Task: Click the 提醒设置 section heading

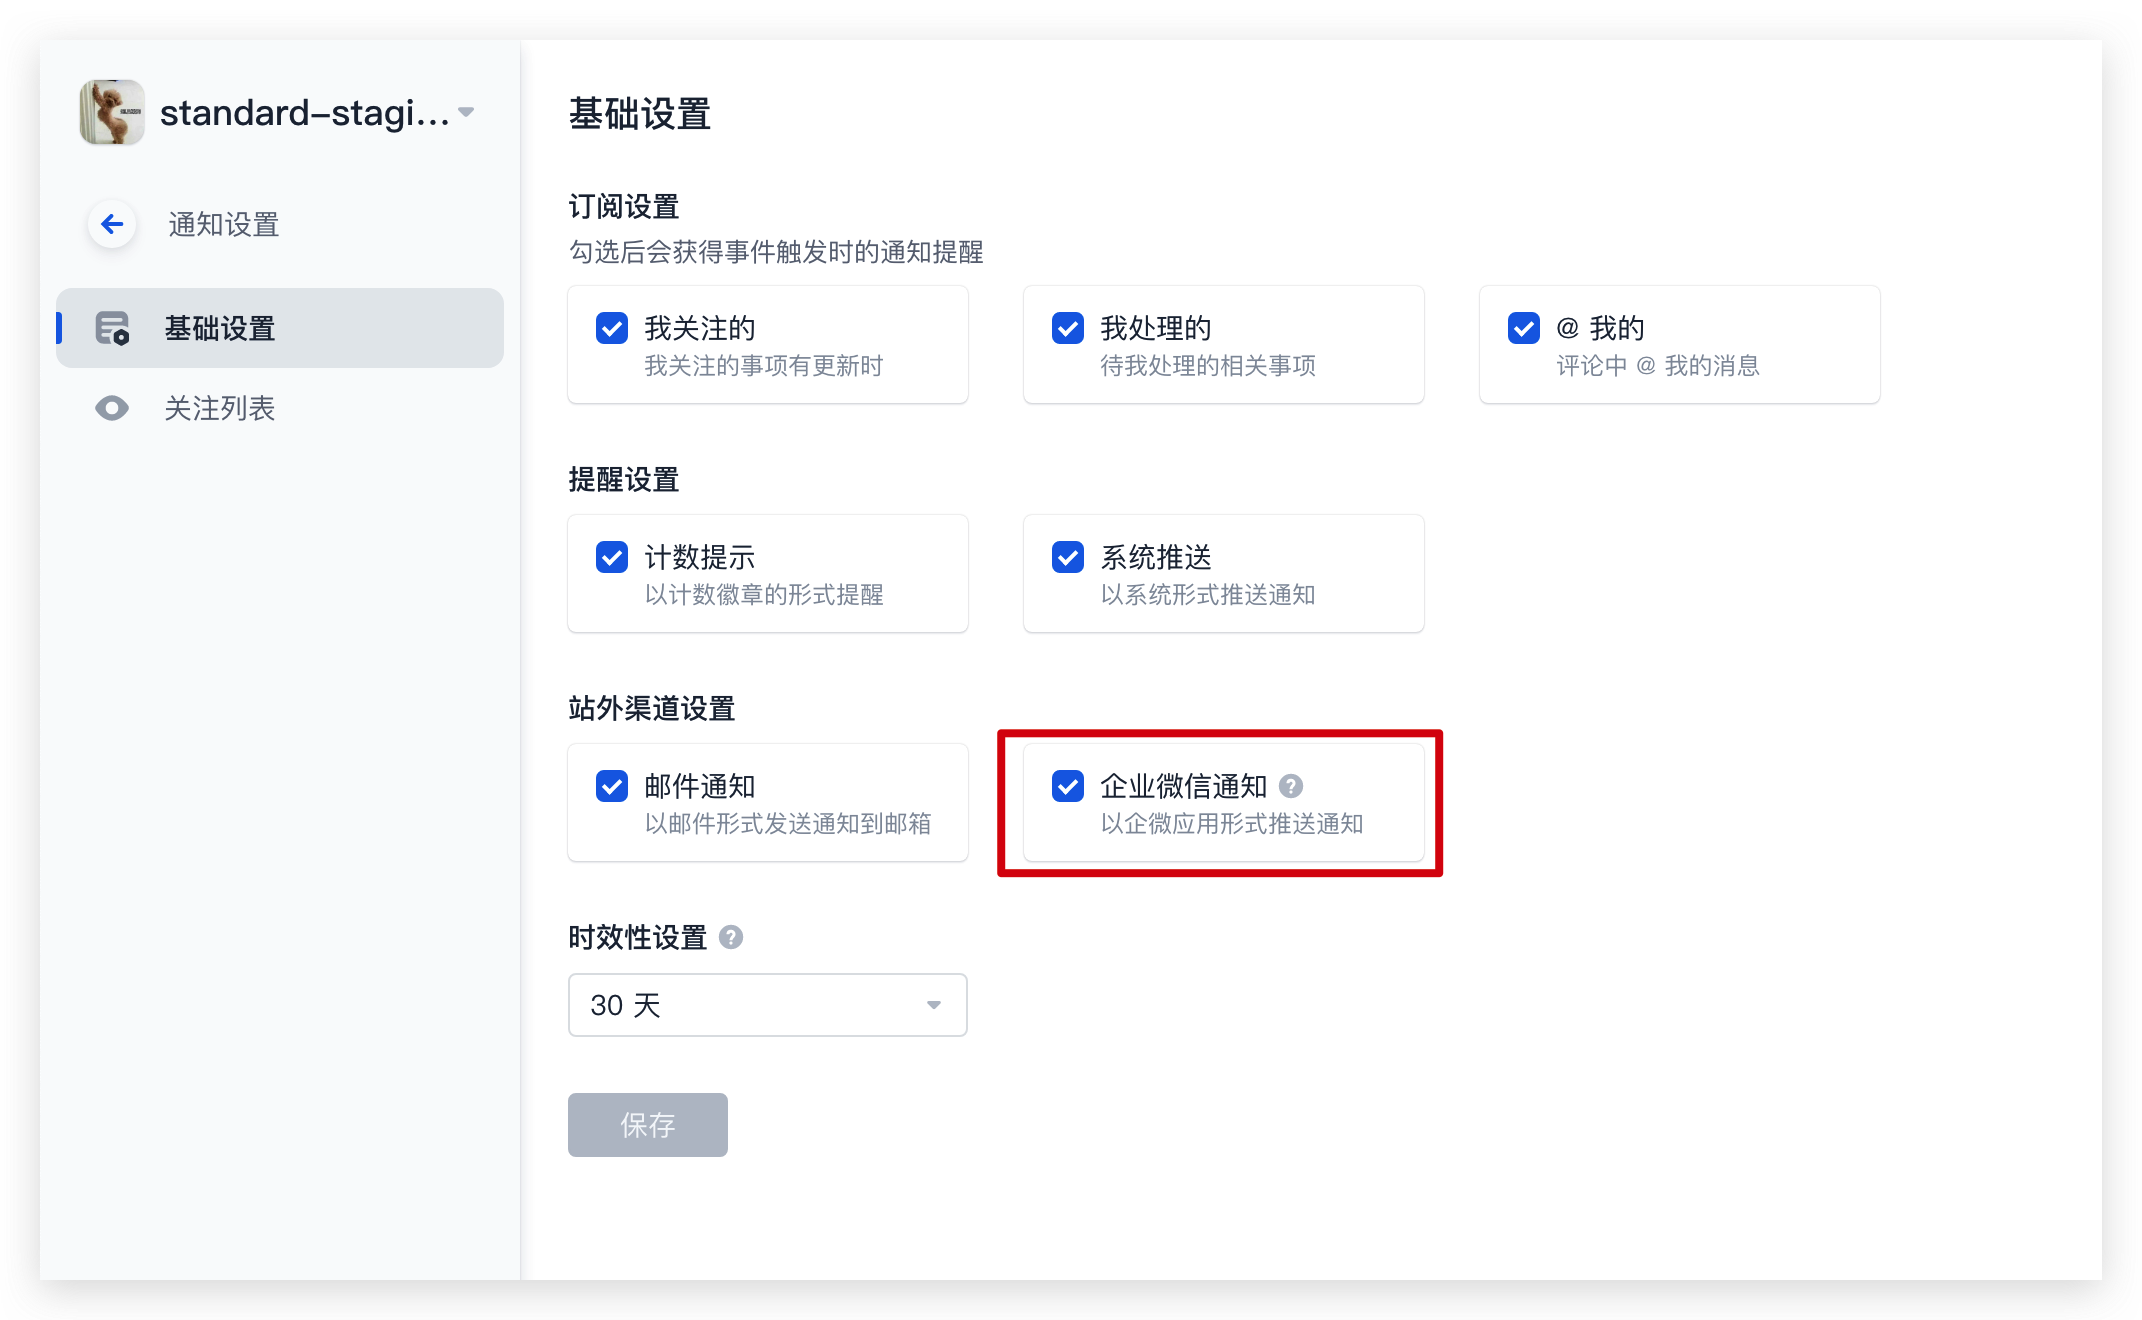Action: click(x=624, y=480)
